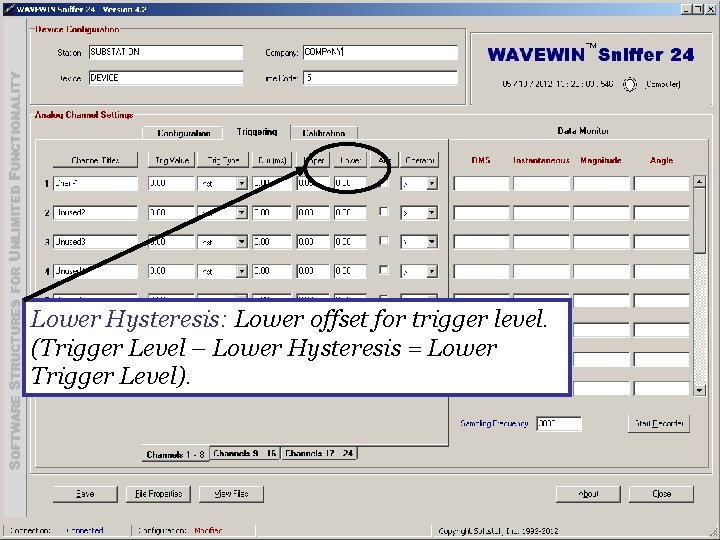720x540 pixels.
Task: Click the Device input field
Action: 166,78
